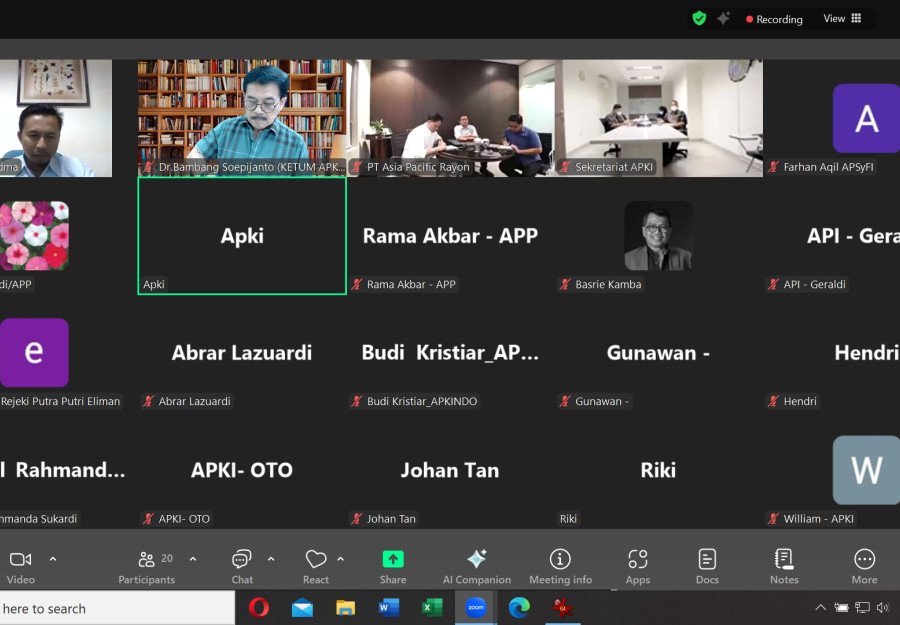The width and height of the screenshot is (900, 625).
Task: Expand reactions options arrow
Action: click(x=340, y=558)
